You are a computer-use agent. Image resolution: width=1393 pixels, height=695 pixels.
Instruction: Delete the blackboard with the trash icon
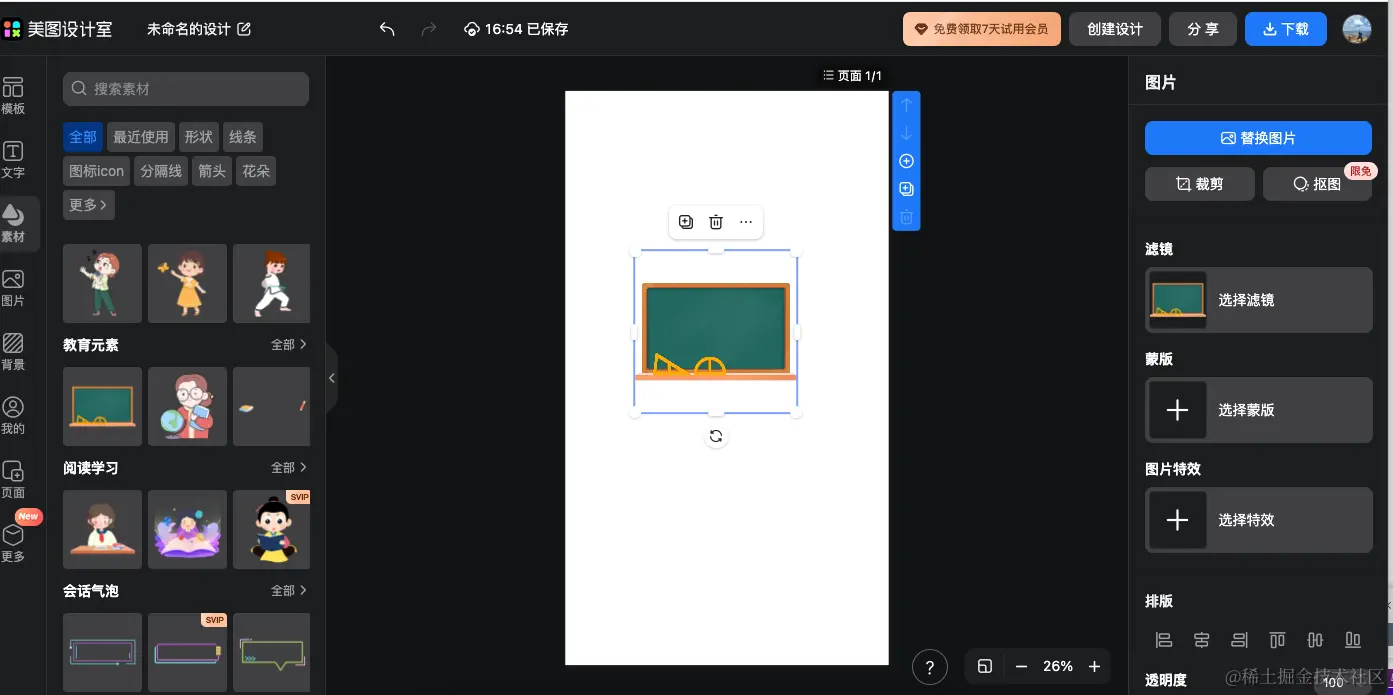tap(715, 221)
